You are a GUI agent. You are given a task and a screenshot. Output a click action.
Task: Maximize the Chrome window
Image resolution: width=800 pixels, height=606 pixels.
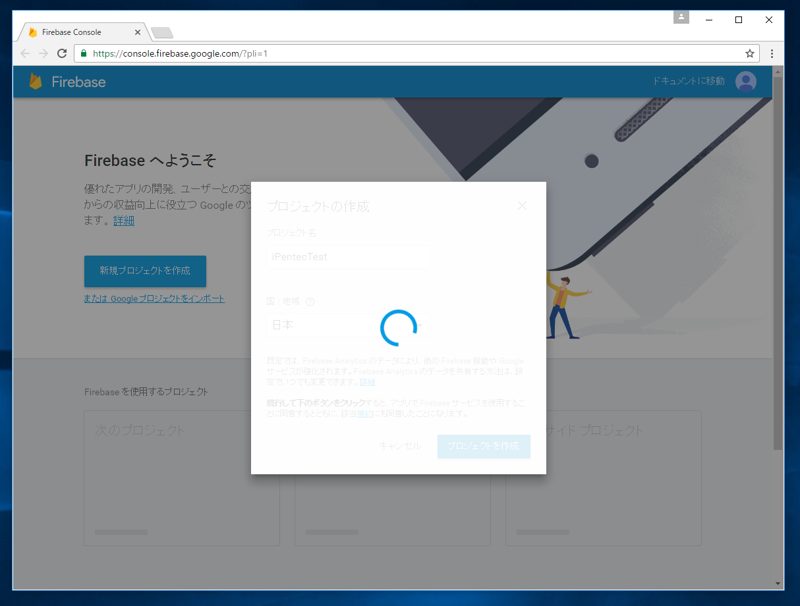(738, 19)
